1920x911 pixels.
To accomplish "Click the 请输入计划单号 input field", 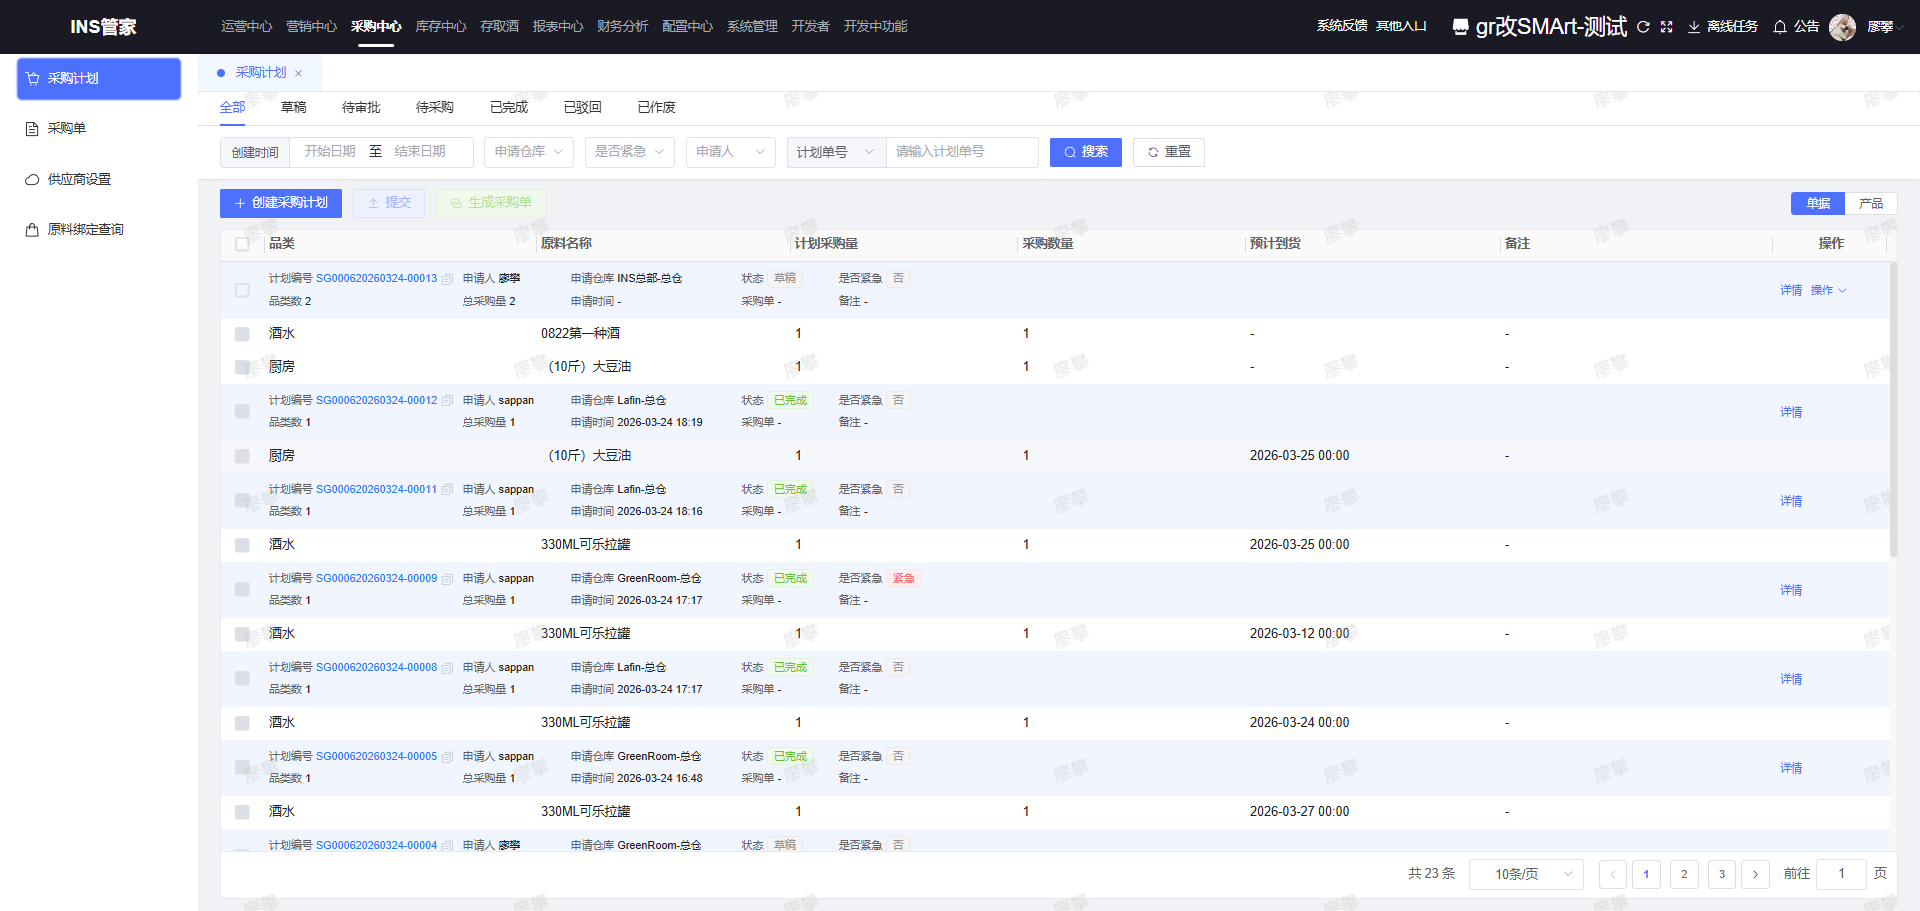I will (961, 152).
